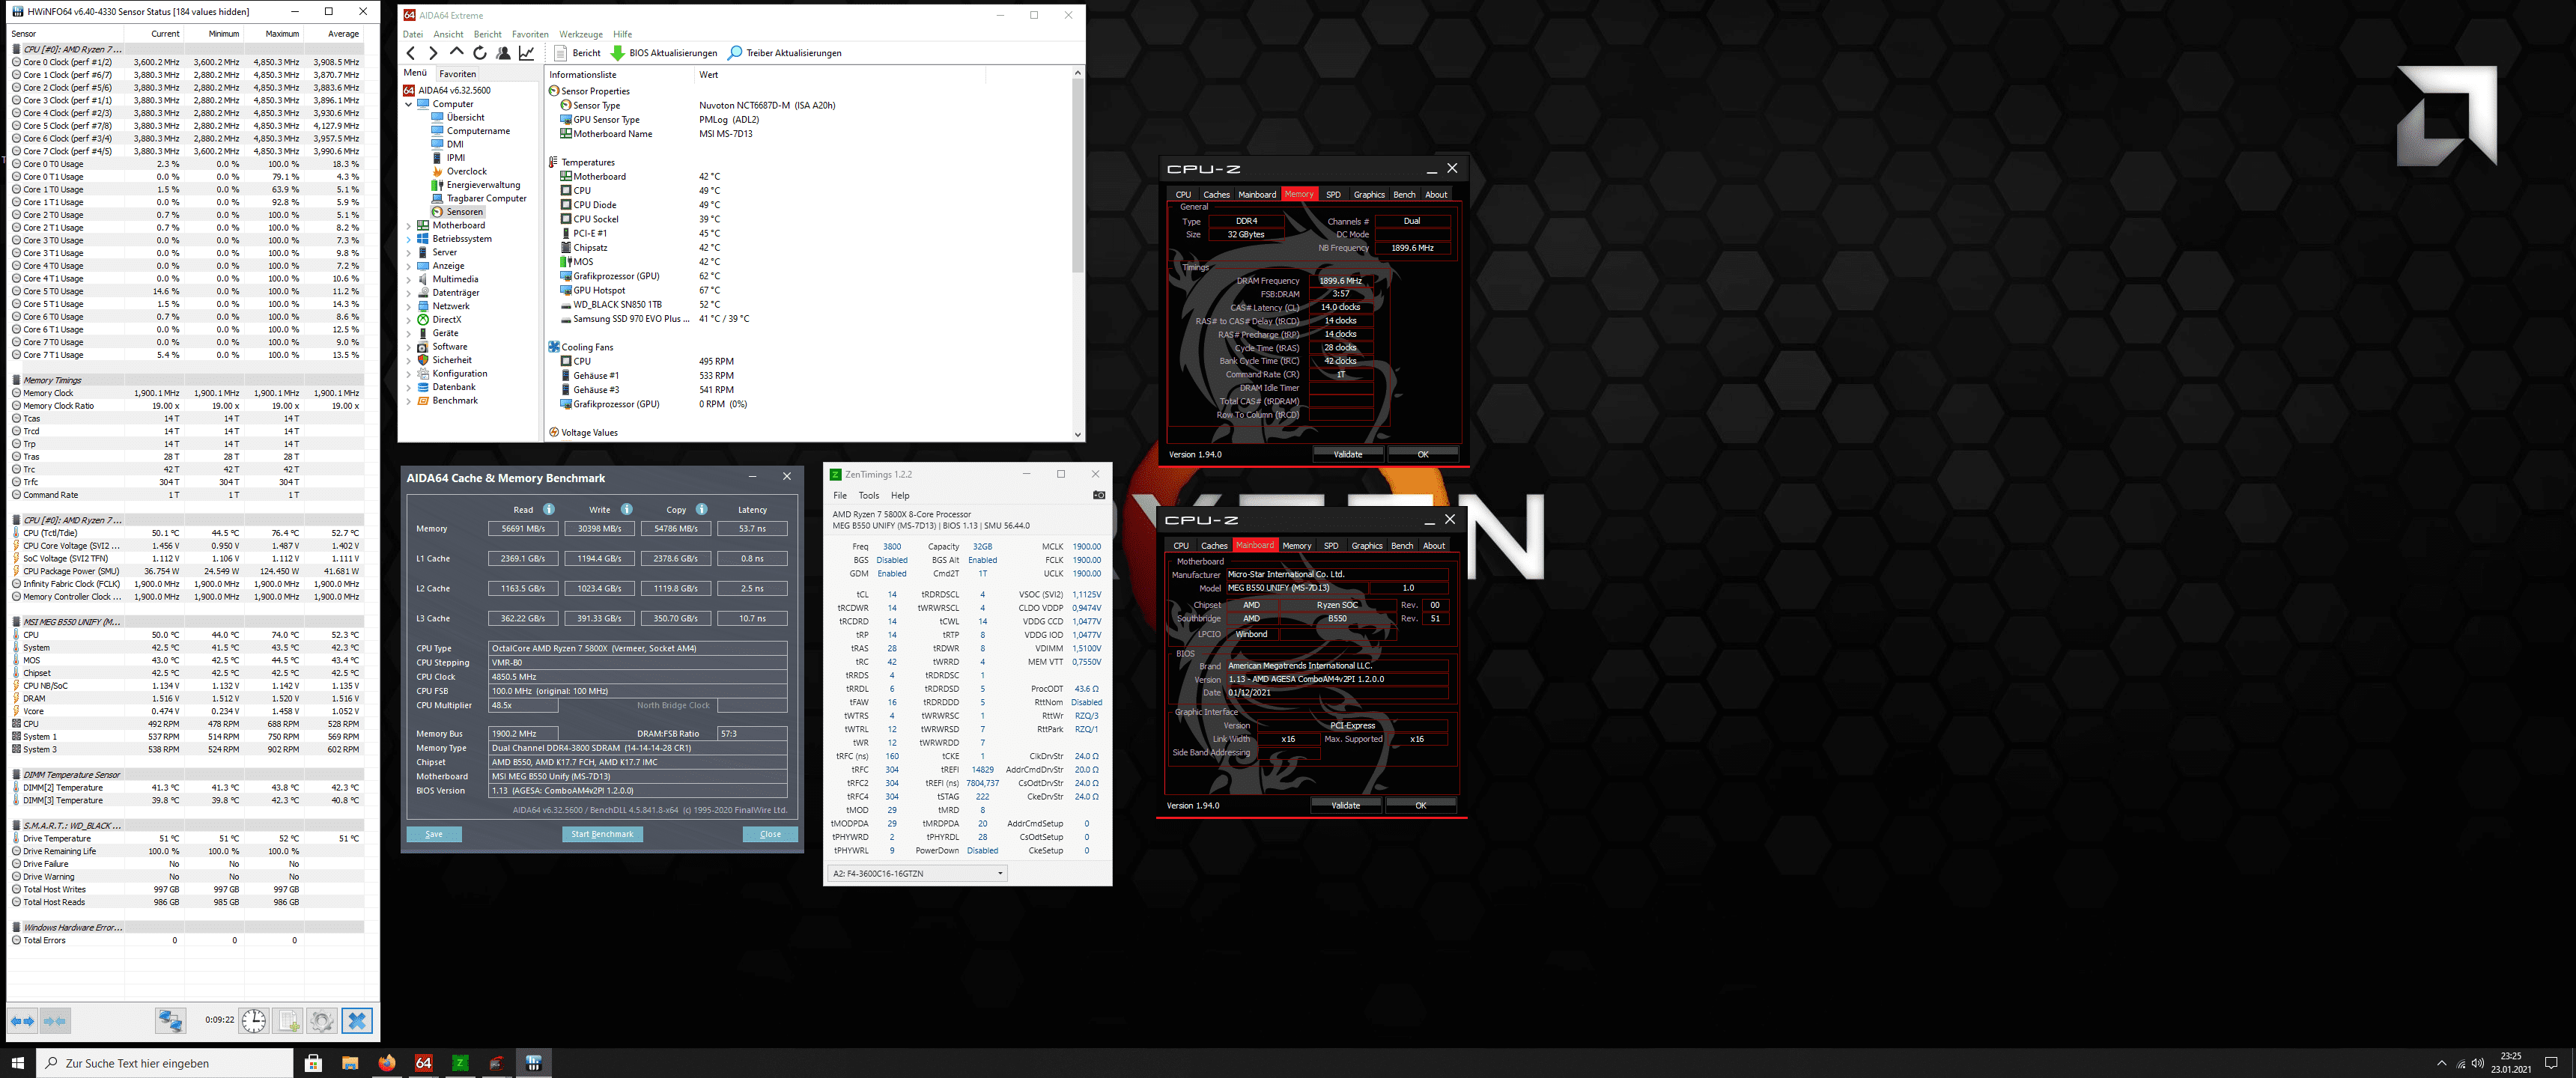Click the Windows taskbar search field
2576x1078 pixels.
(165, 1062)
